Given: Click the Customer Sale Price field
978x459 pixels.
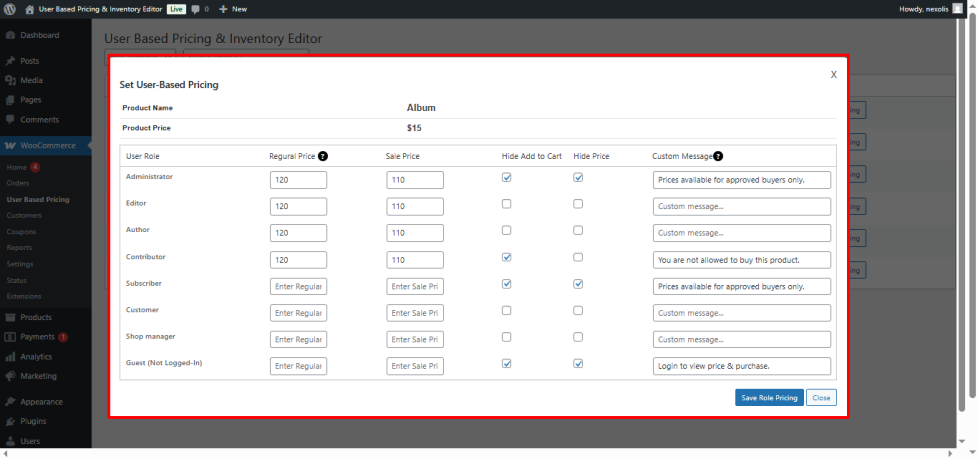Looking at the screenshot, I should [x=415, y=313].
